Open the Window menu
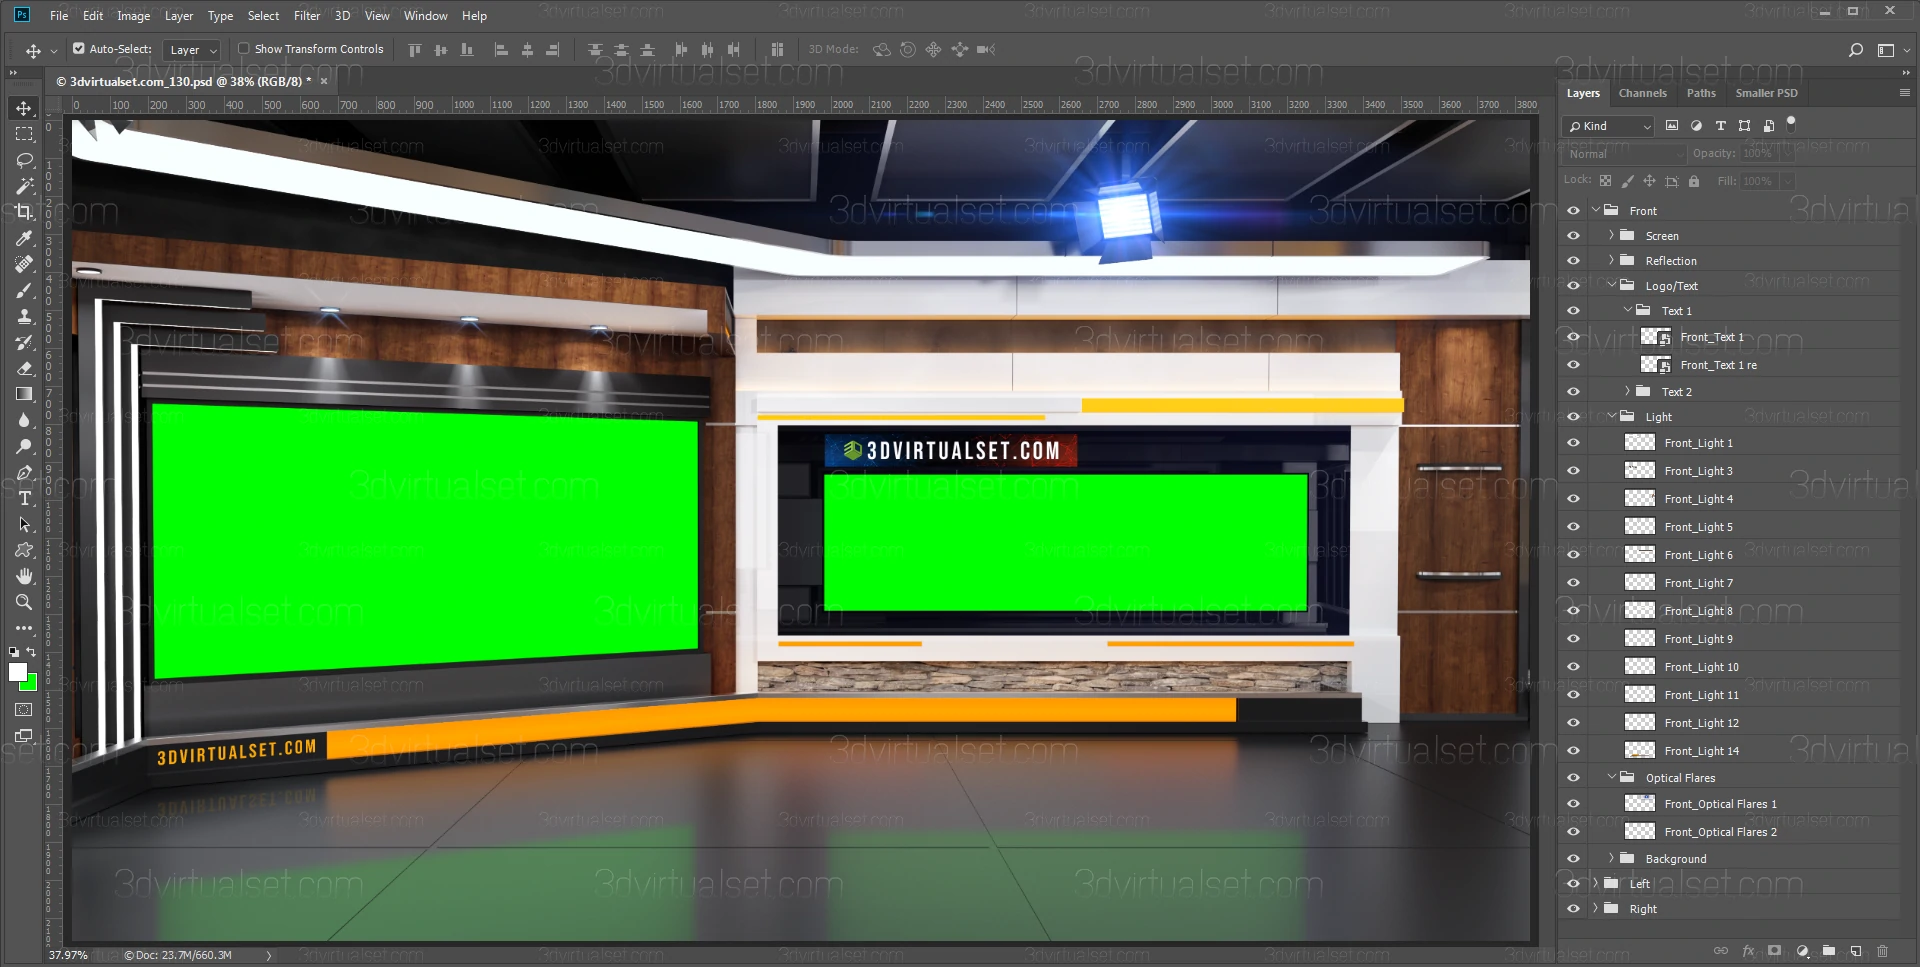Screen dimensions: 1920x967 point(425,15)
